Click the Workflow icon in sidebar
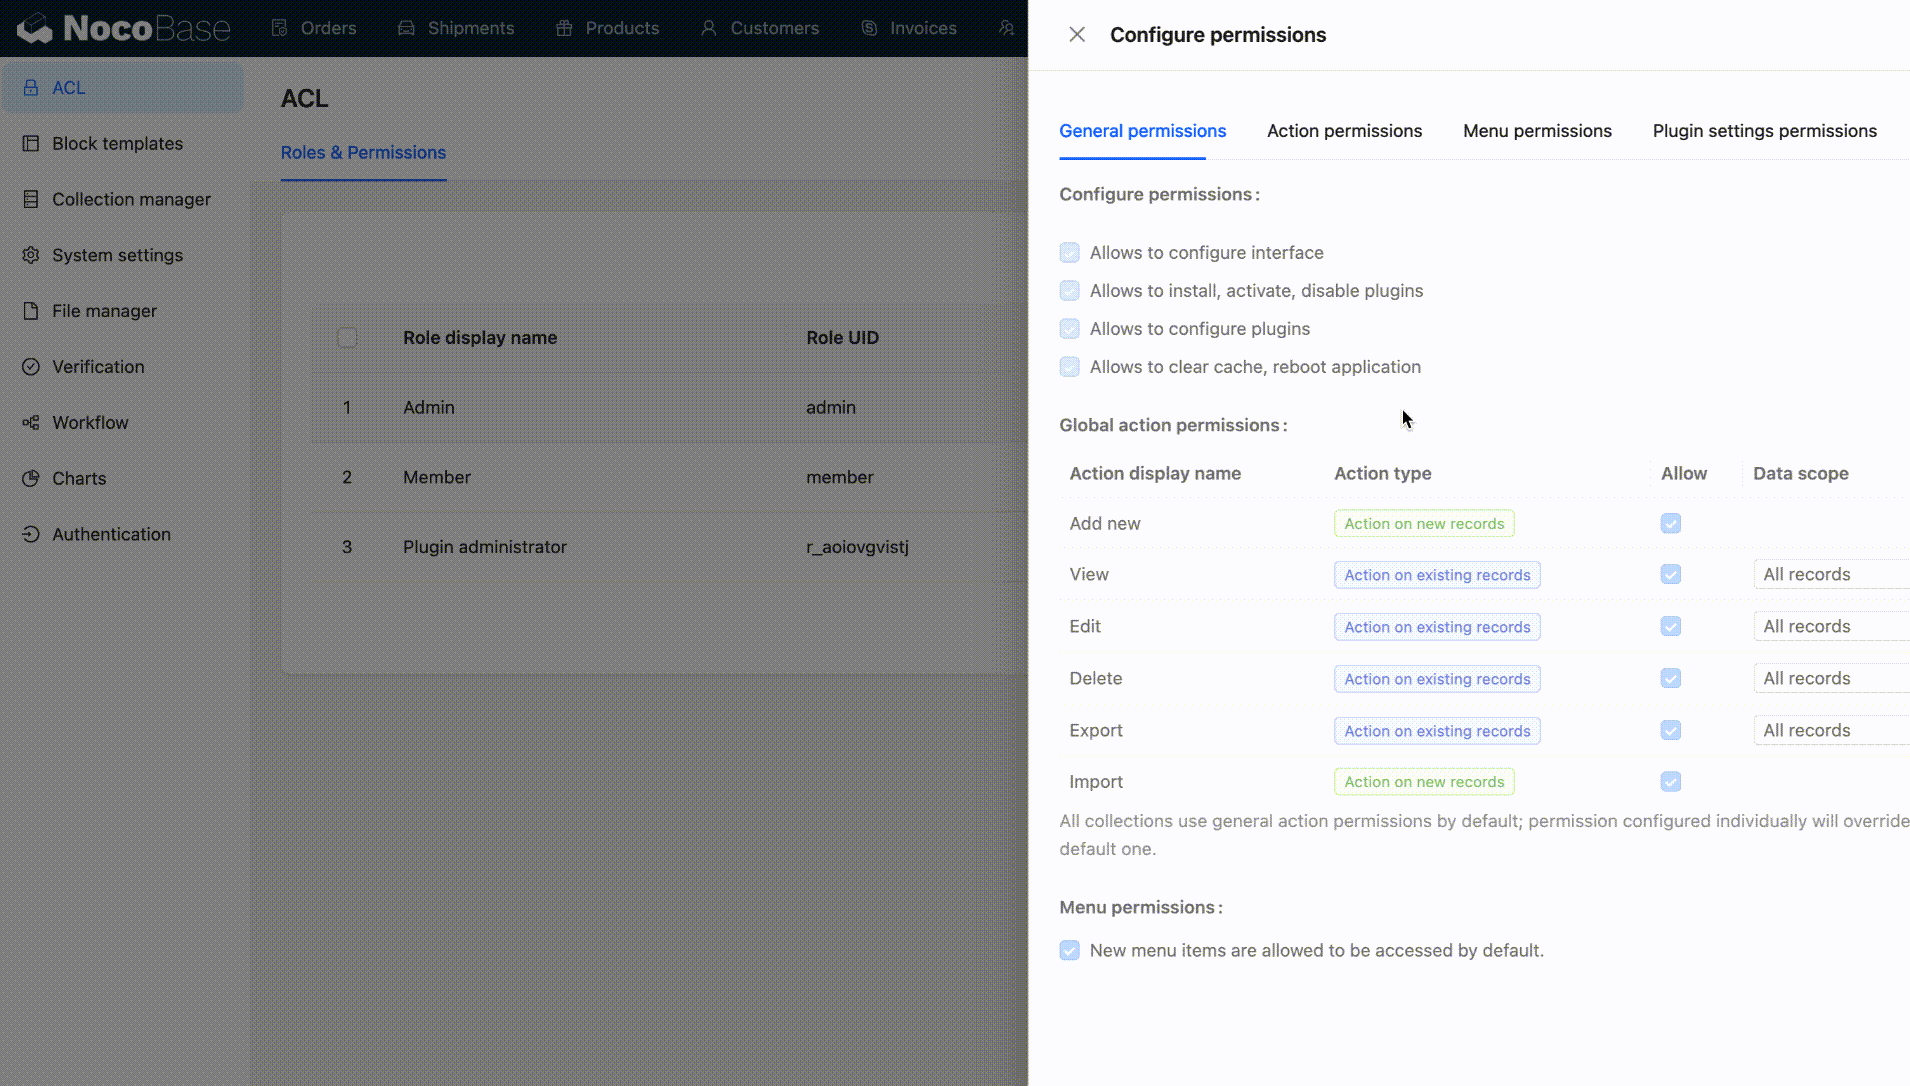 pos(31,423)
